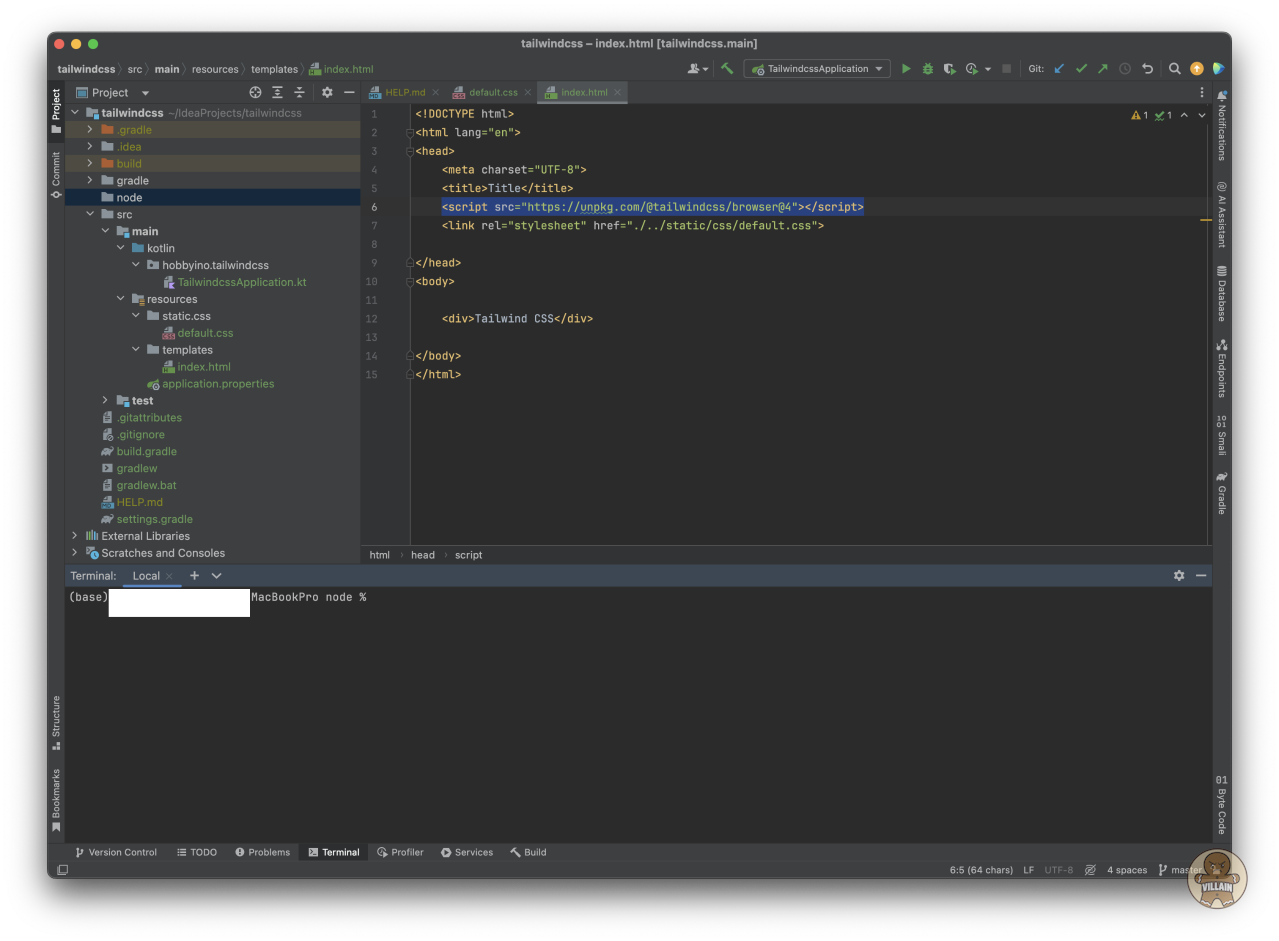Click Git update project arrow icon

[x=1059, y=69]
